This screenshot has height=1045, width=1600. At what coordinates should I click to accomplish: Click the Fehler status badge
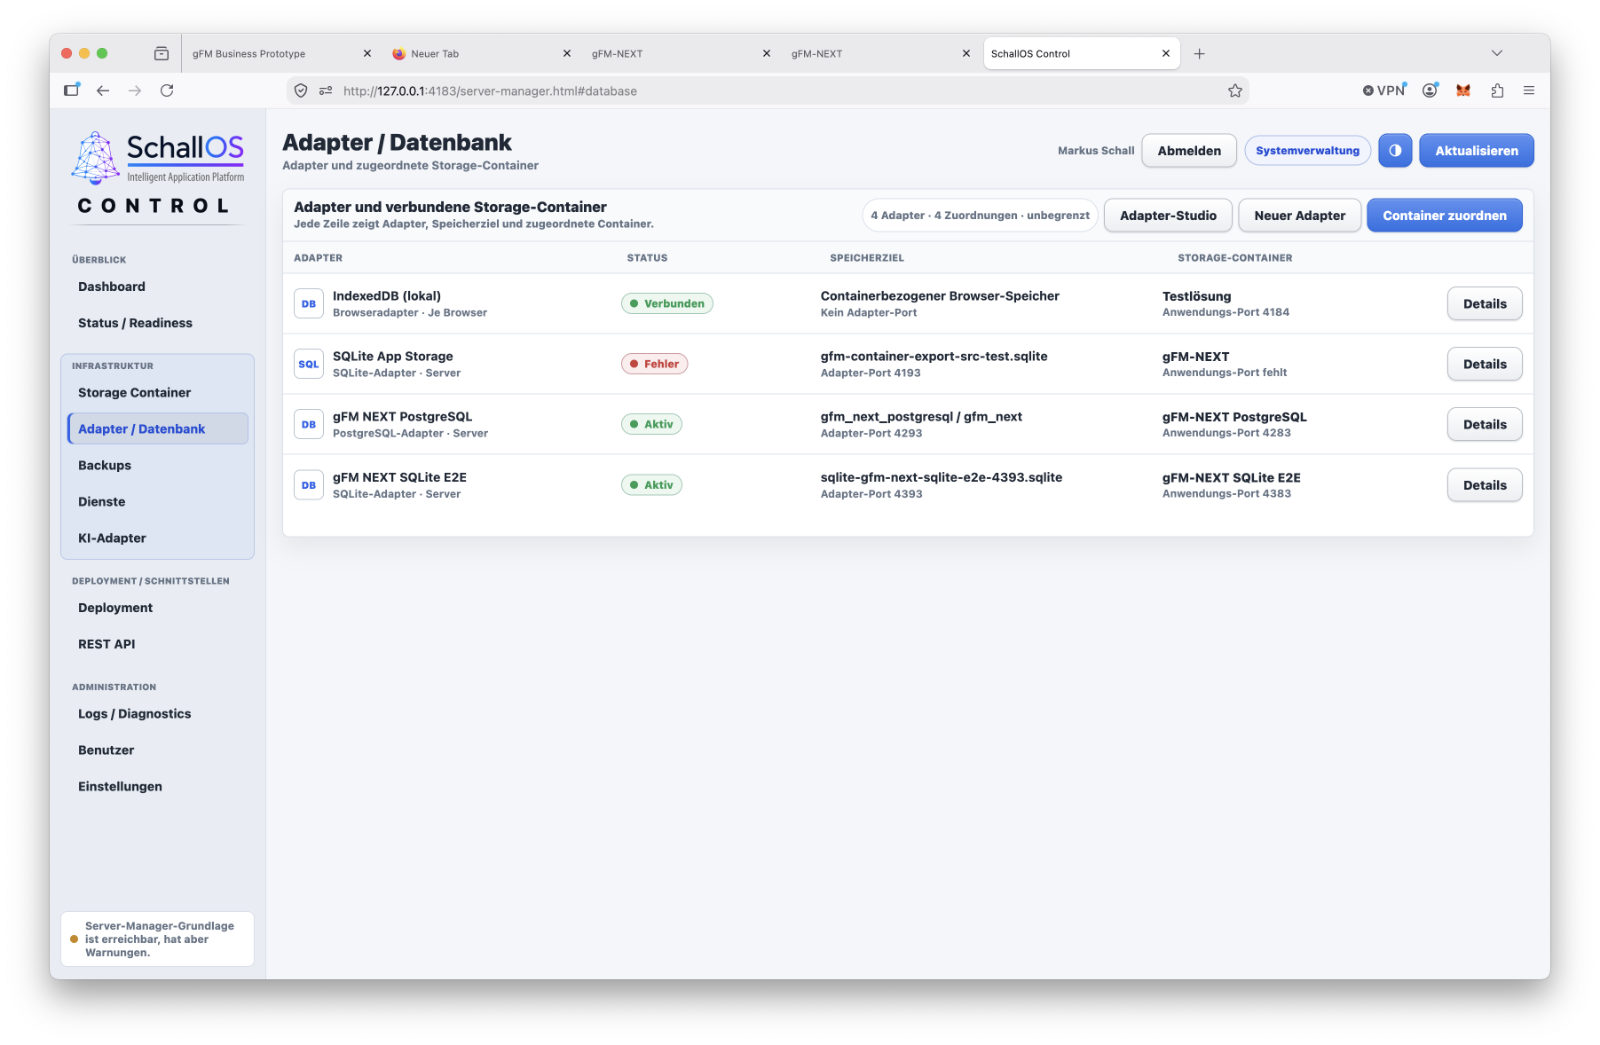(x=654, y=364)
